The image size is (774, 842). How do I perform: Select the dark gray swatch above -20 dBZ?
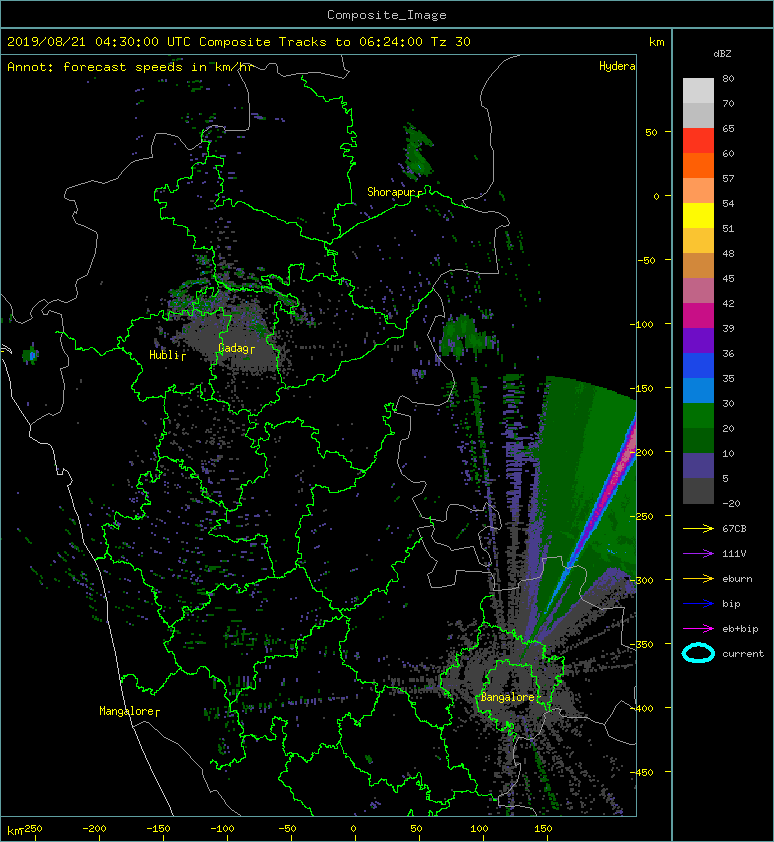pos(698,491)
